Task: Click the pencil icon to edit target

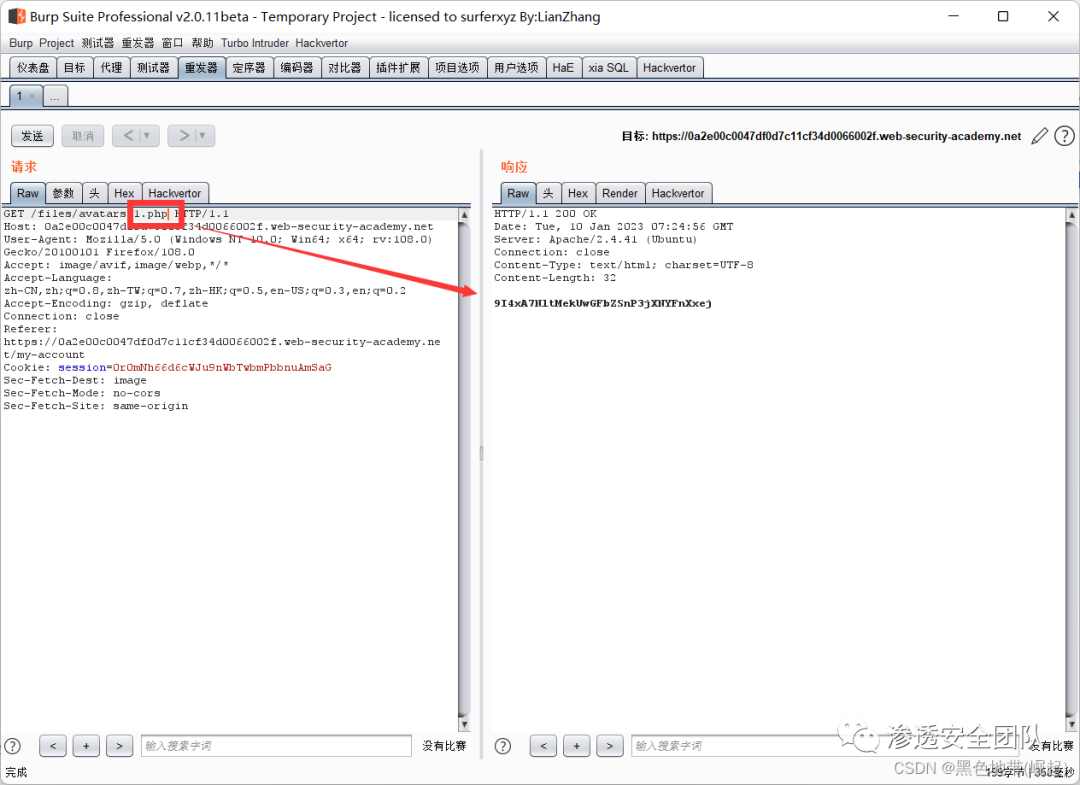Action: coord(1039,136)
